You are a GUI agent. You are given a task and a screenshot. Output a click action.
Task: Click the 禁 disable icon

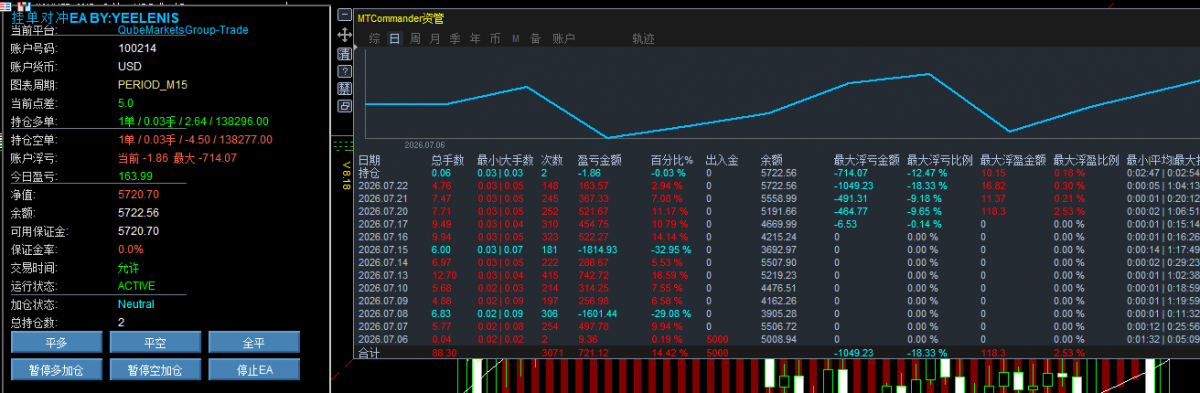(x=344, y=88)
